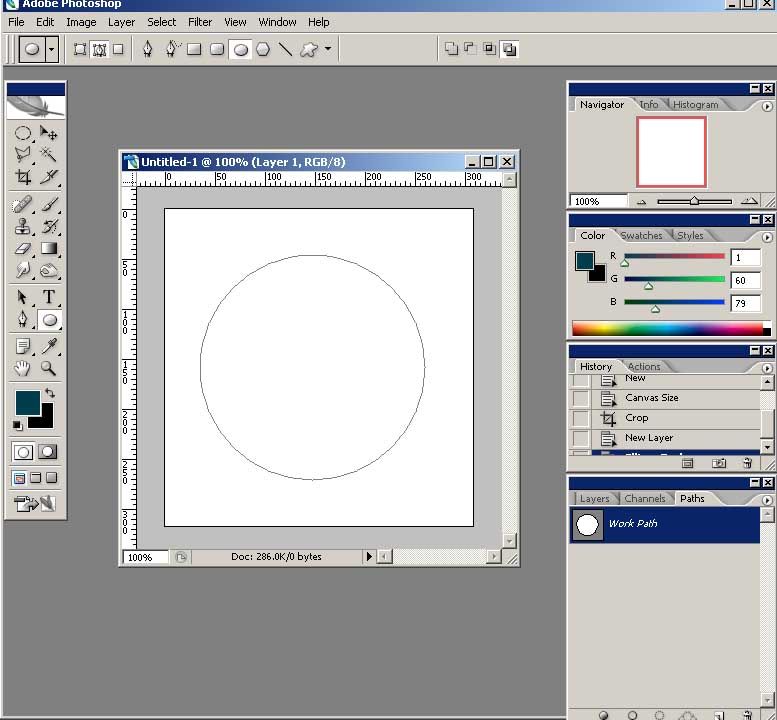777x720 pixels.
Task: Choose the Hand tool
Action: [x=23, y=368]
